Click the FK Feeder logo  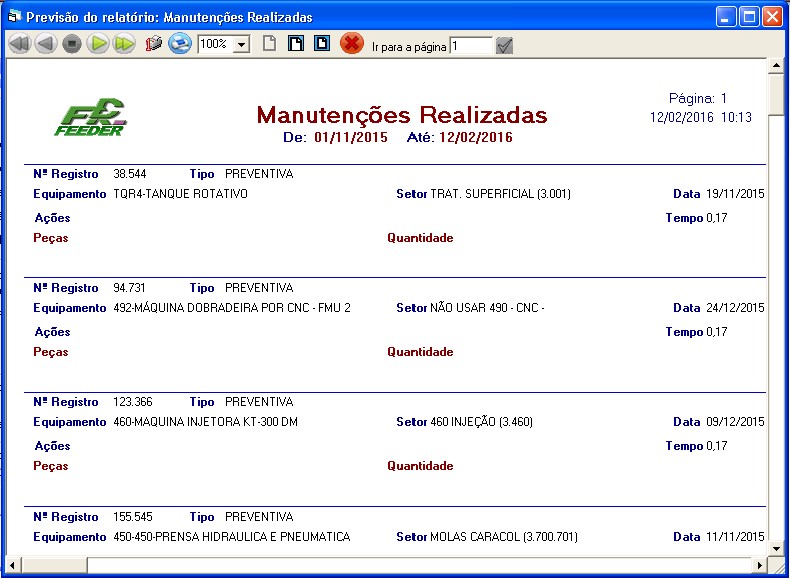click(91, 117)
